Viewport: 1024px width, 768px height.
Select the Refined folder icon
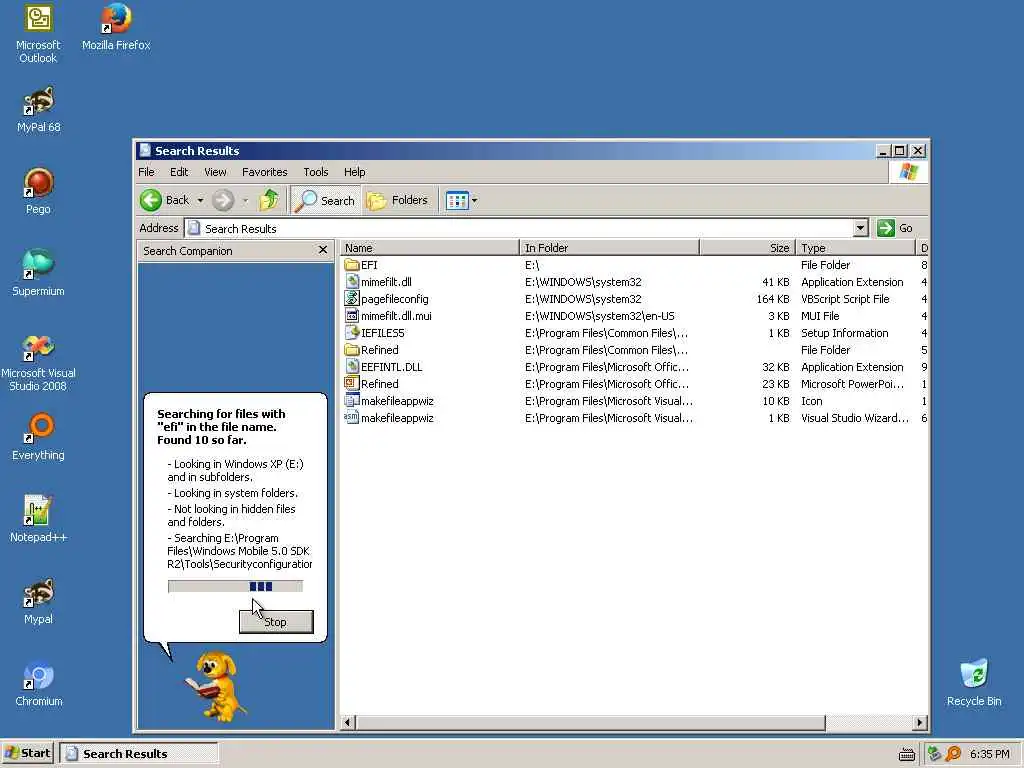coord(352,349)
